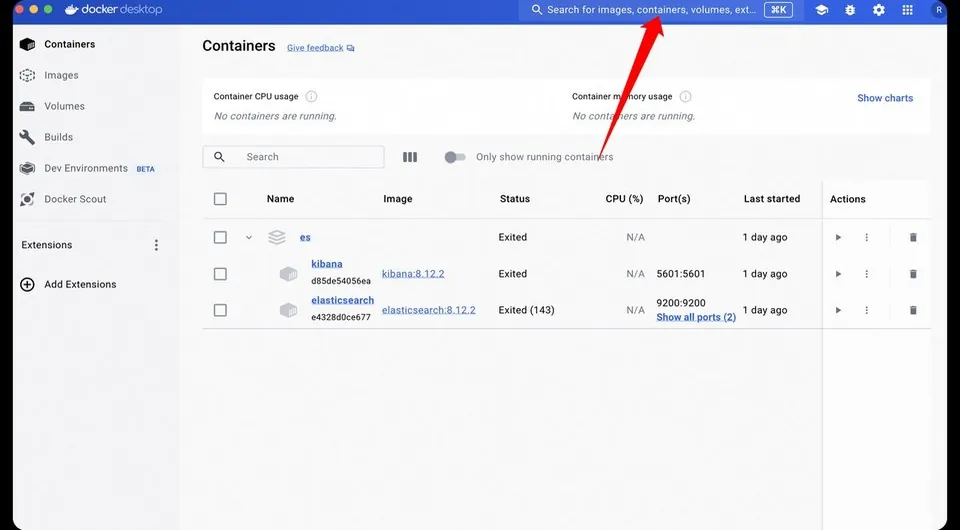
Task: Click the Builds wrench icon
Action: [27, 137]
